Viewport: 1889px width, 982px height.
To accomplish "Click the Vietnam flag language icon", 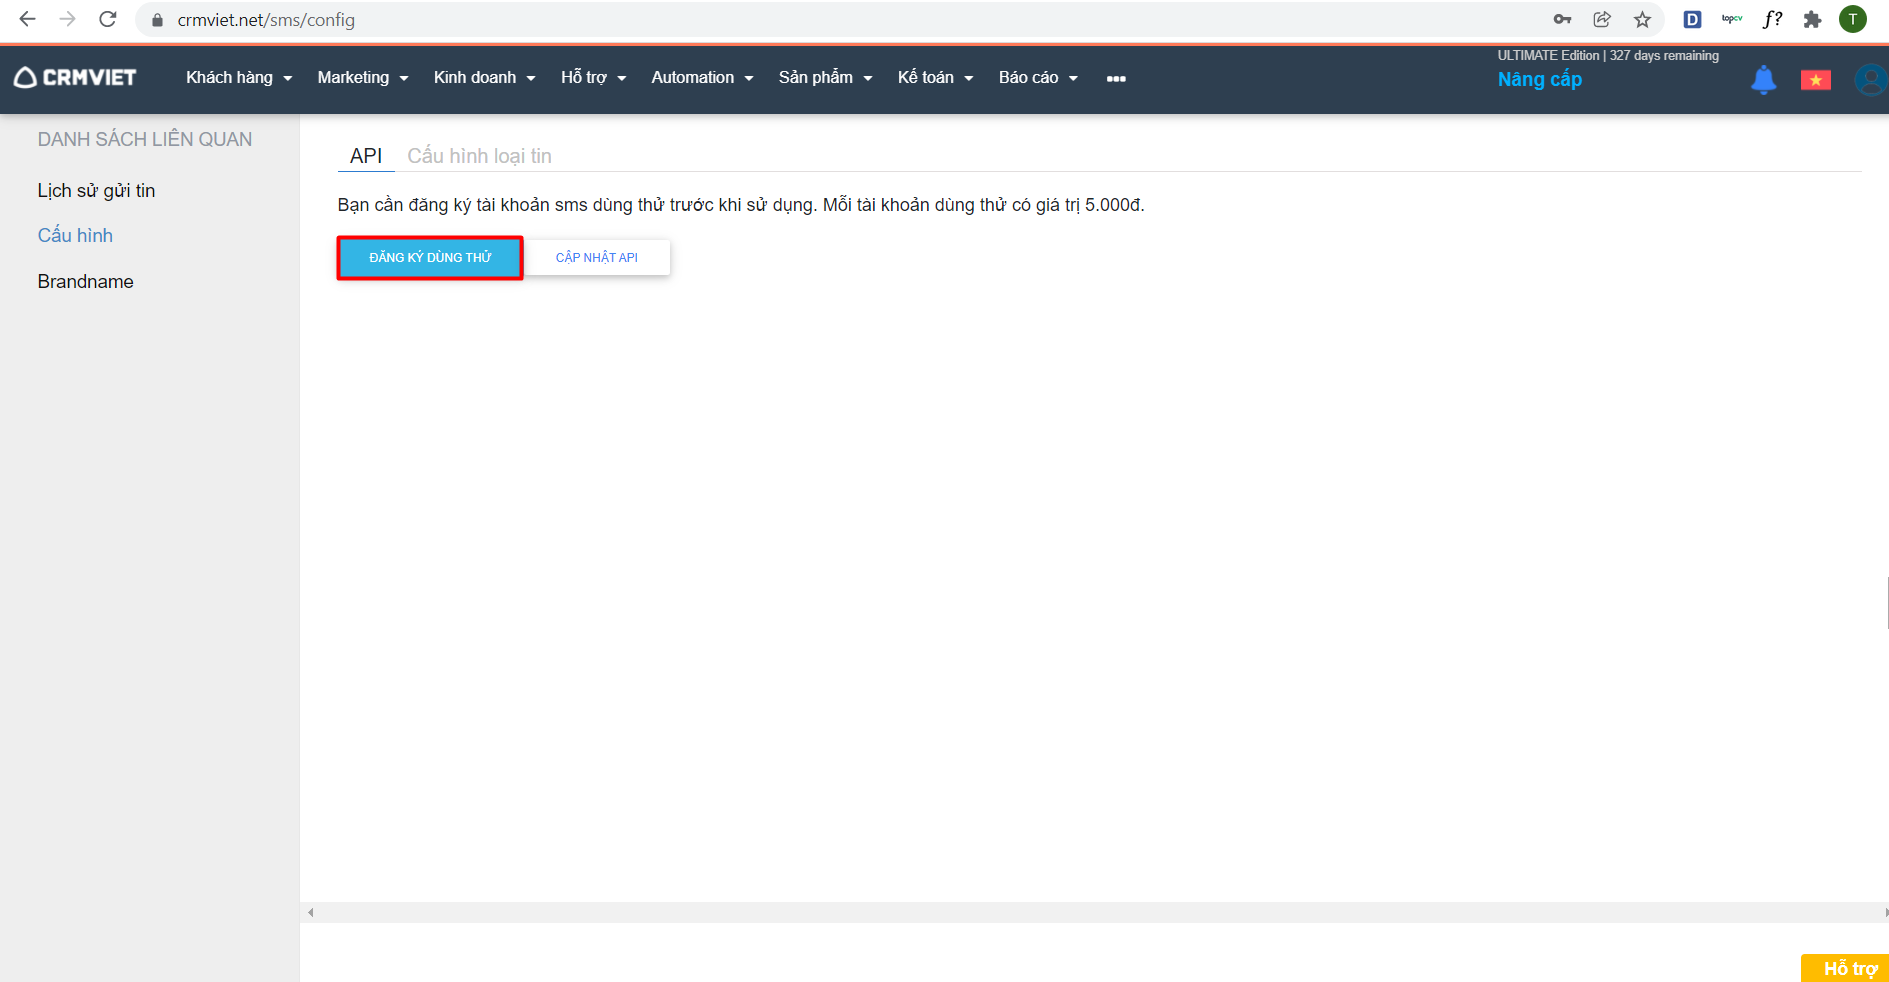I will (x=1815, y=80).
